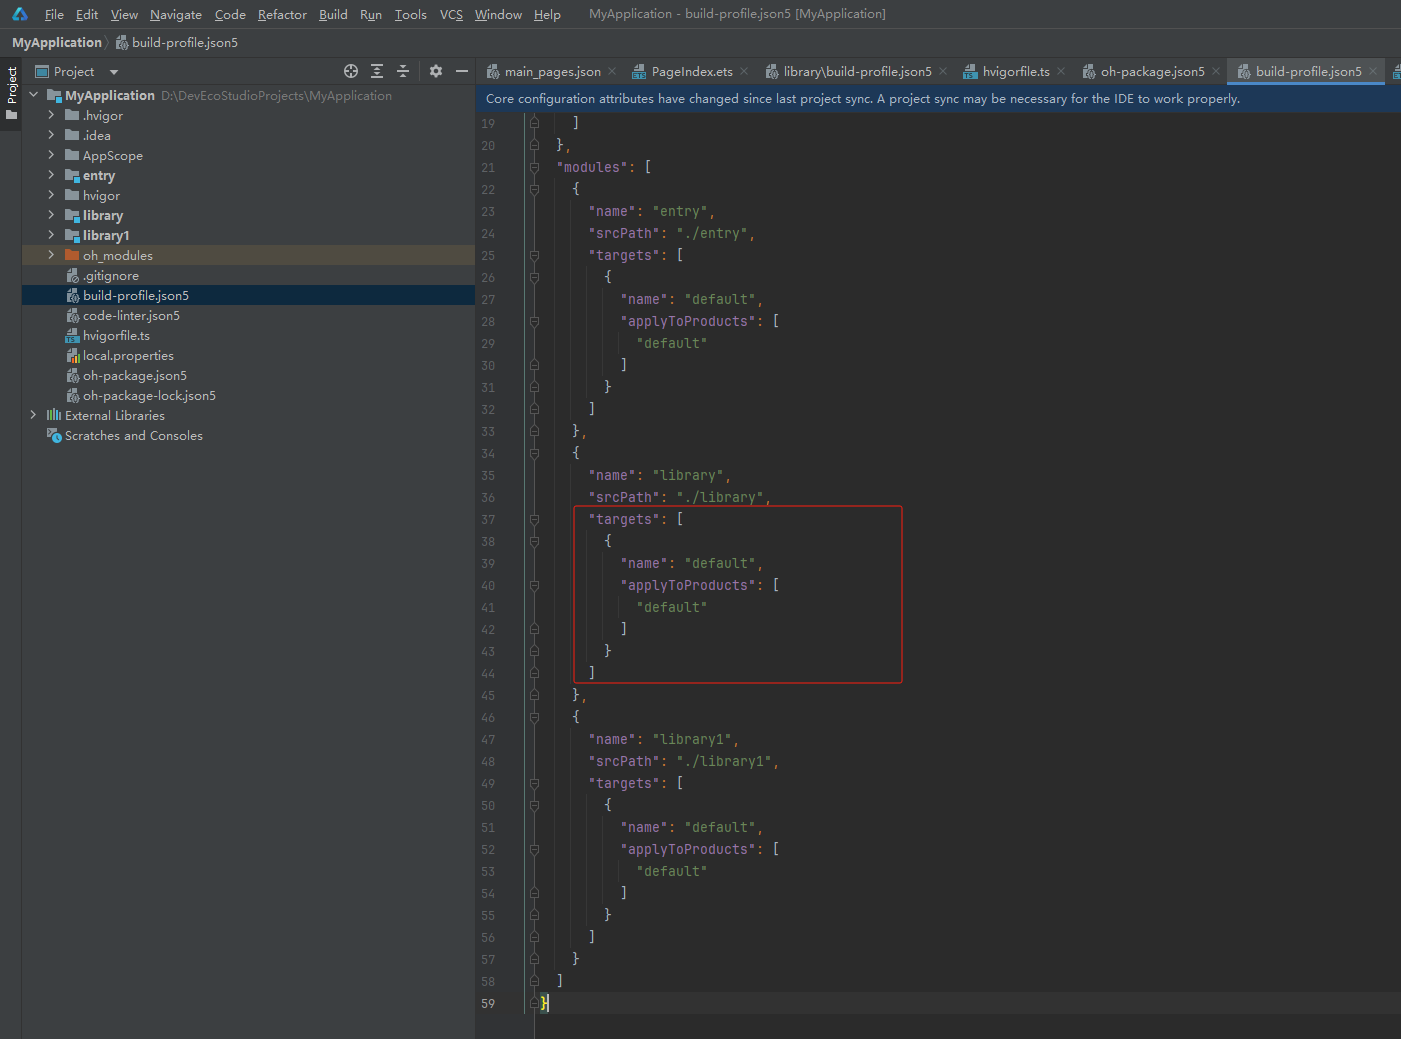Screen dimensions: 1401x1039
Task: Close the hvigorfile.ts editor tab
Action: [x=1061, y=71]
